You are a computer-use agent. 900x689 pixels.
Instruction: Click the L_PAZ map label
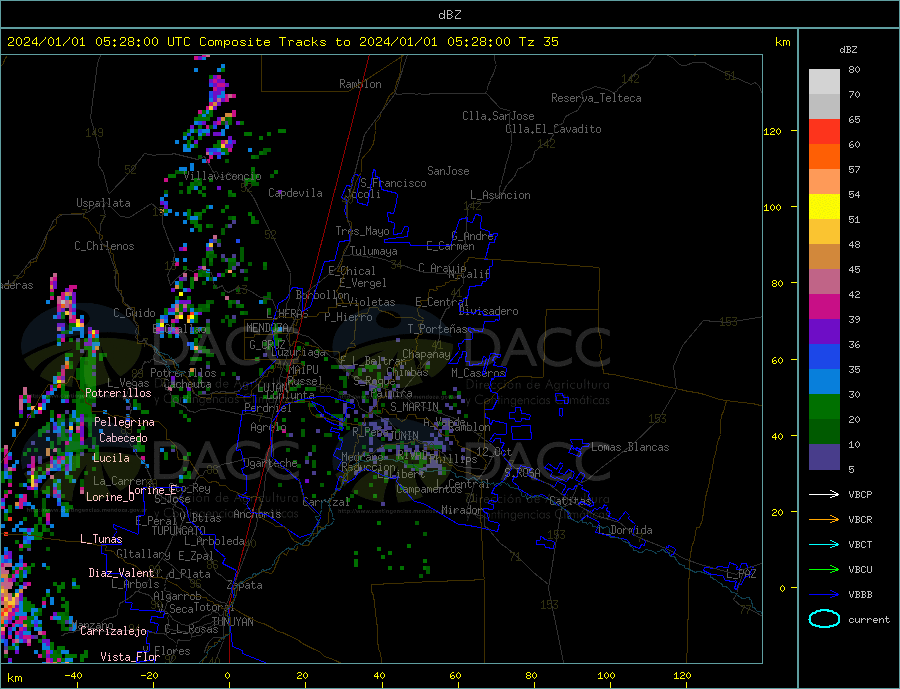741,574
